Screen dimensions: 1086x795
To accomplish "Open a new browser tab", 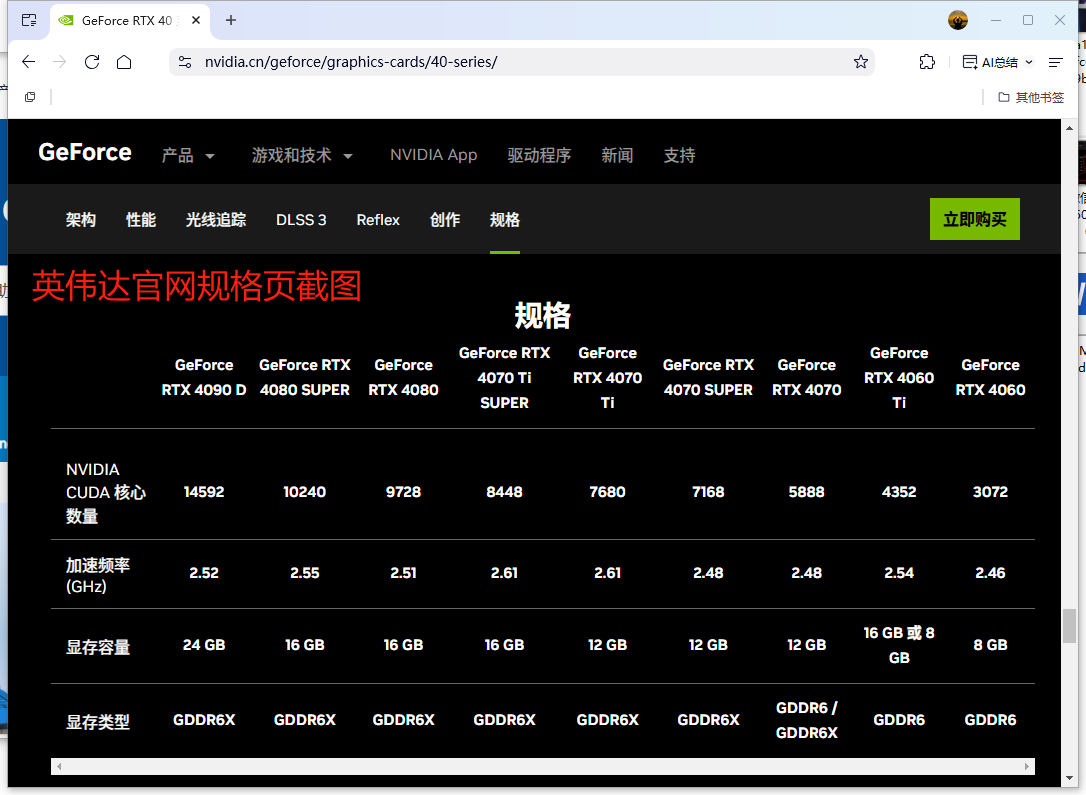I will [x=231, y=21].
